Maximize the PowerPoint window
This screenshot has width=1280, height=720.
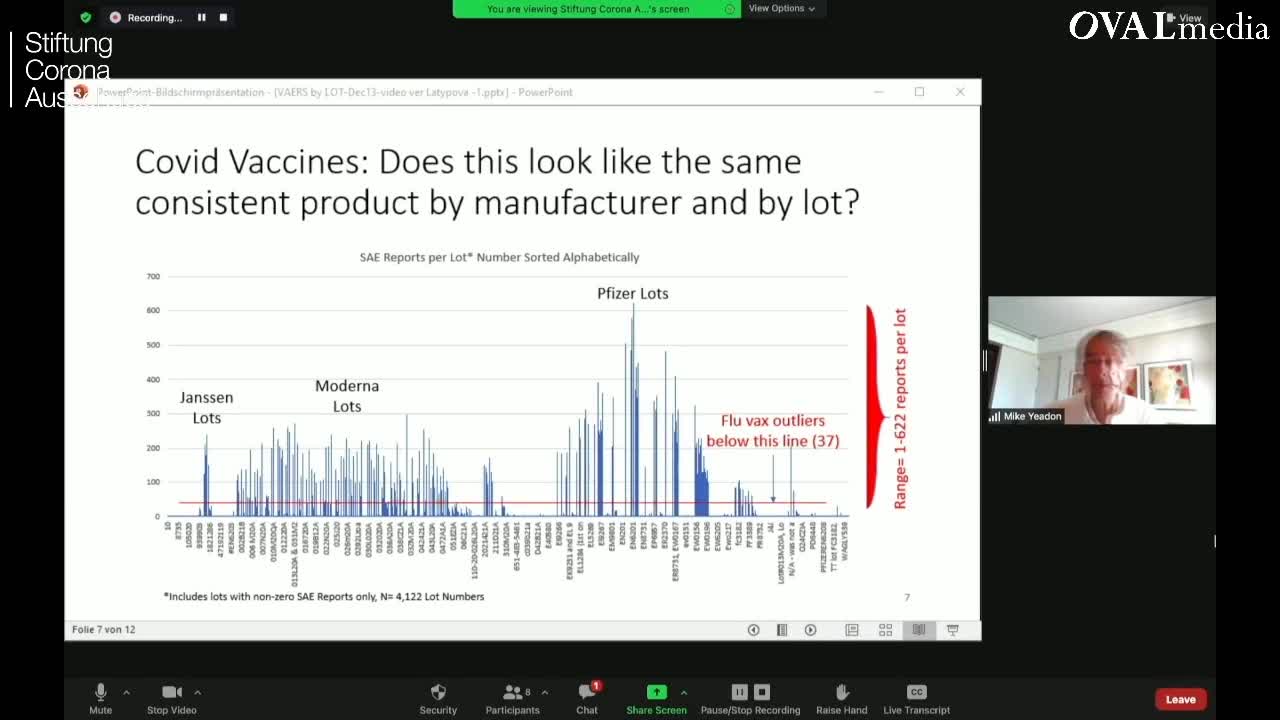[919, 92]
